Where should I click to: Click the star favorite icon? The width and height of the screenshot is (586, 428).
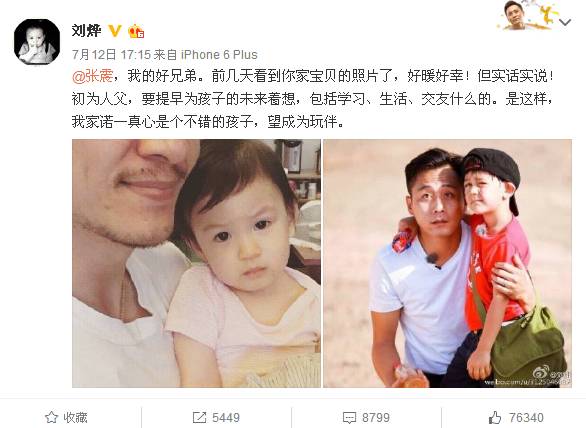click(x=52, y=417)
